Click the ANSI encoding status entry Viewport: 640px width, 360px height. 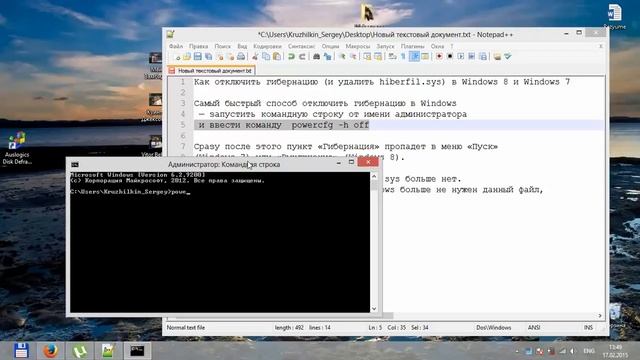[x=534, y=328]
